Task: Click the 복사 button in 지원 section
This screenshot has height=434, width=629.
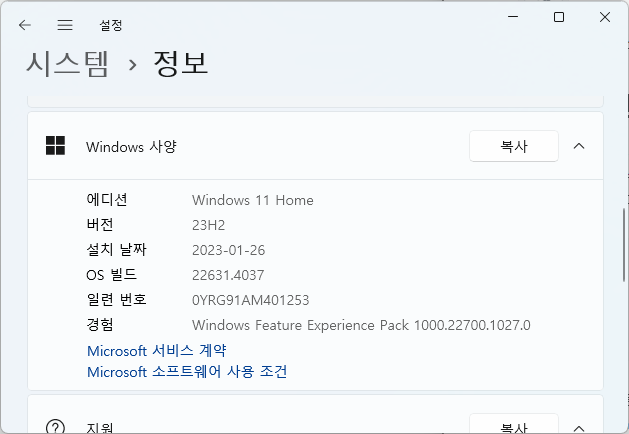Action: (514, 424)
